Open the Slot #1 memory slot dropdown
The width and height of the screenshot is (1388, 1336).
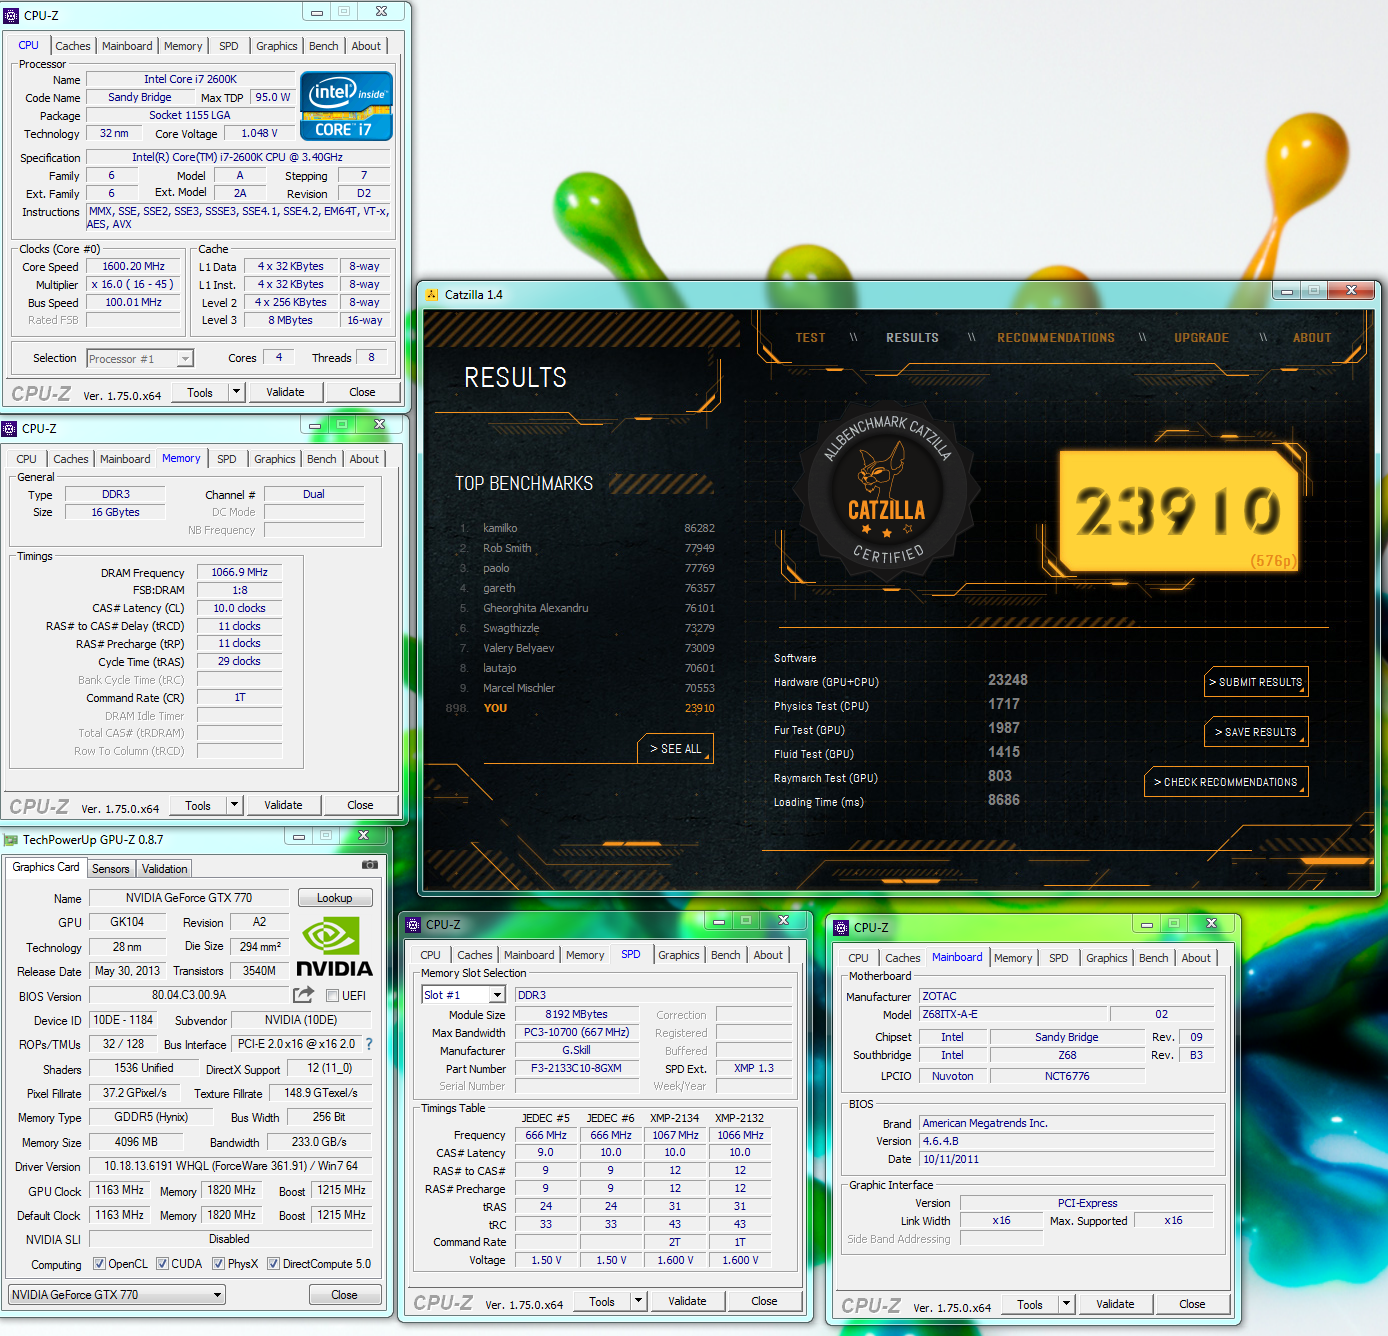pos(497,995)
